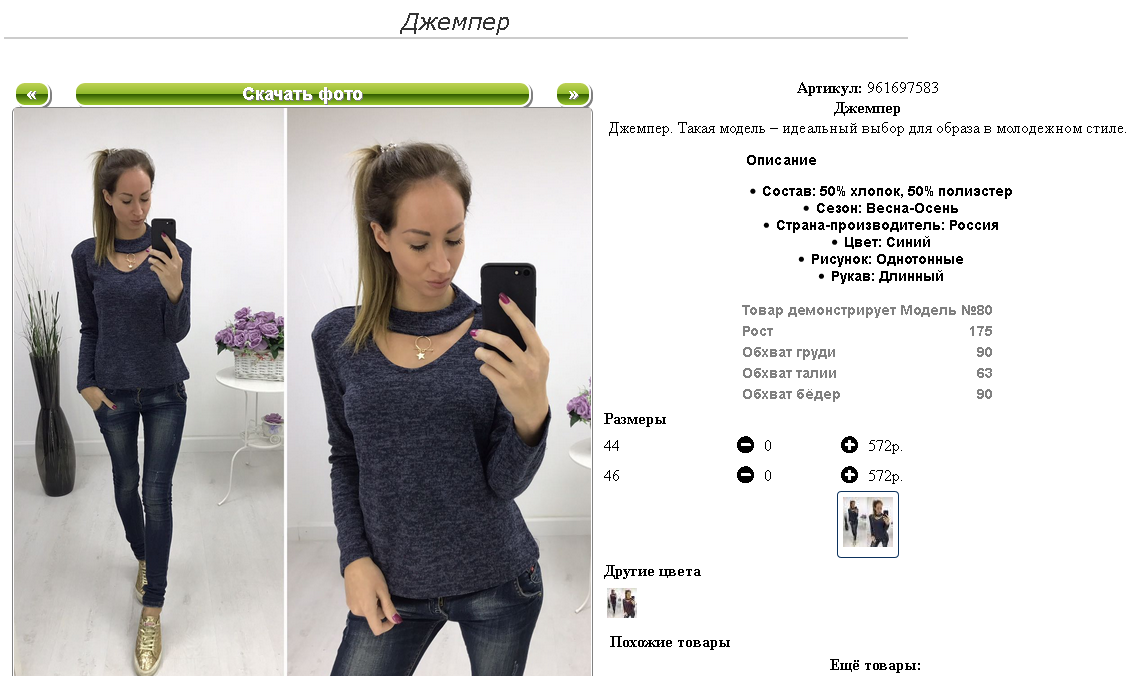Click the left full-body product photo

tap(149, 392)
